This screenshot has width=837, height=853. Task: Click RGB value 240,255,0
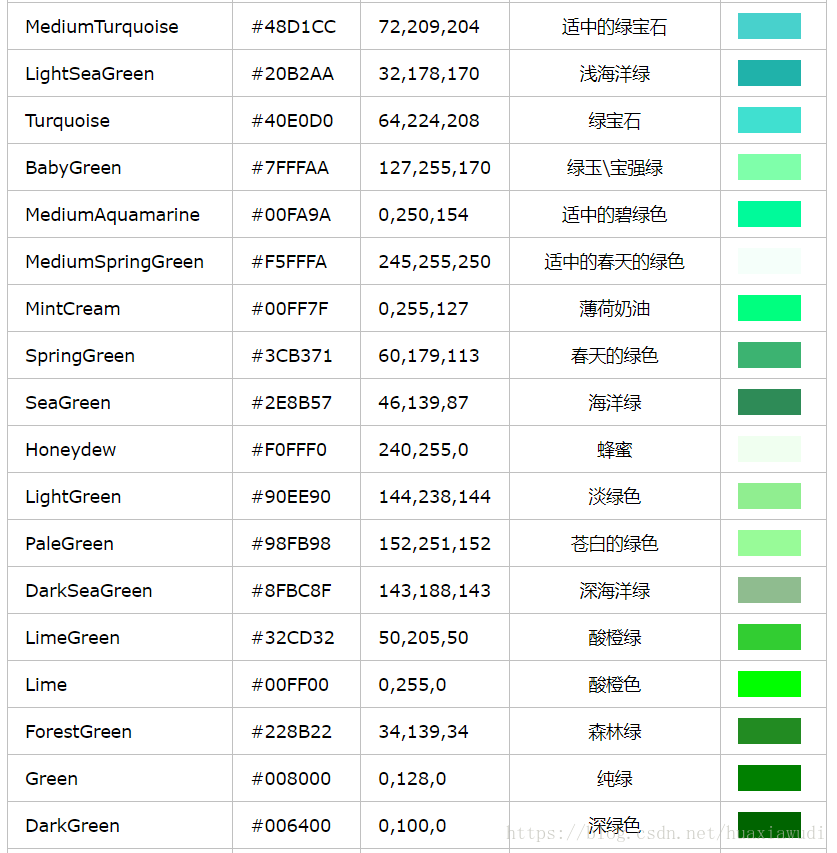click(x=423, y=450)
